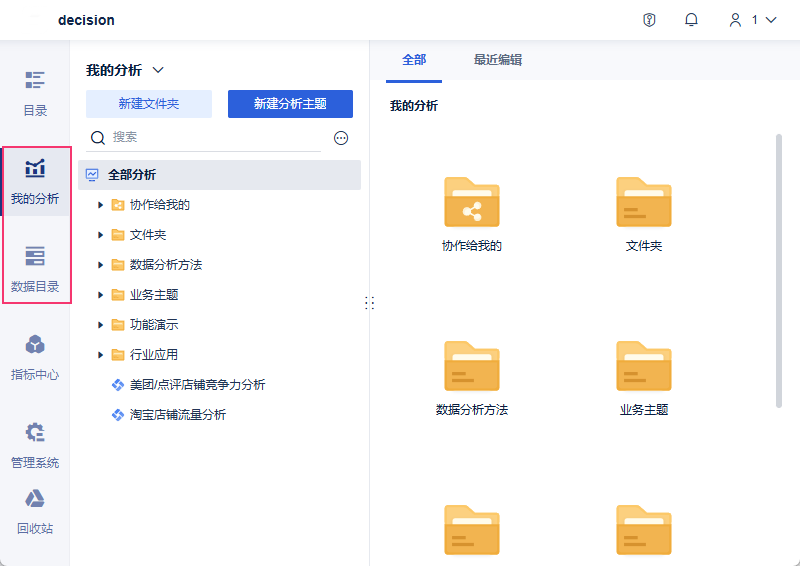The image size is (800, 566).
Task: Click the vertical scrollbar in content pane
Action: (x=779, y=270)
